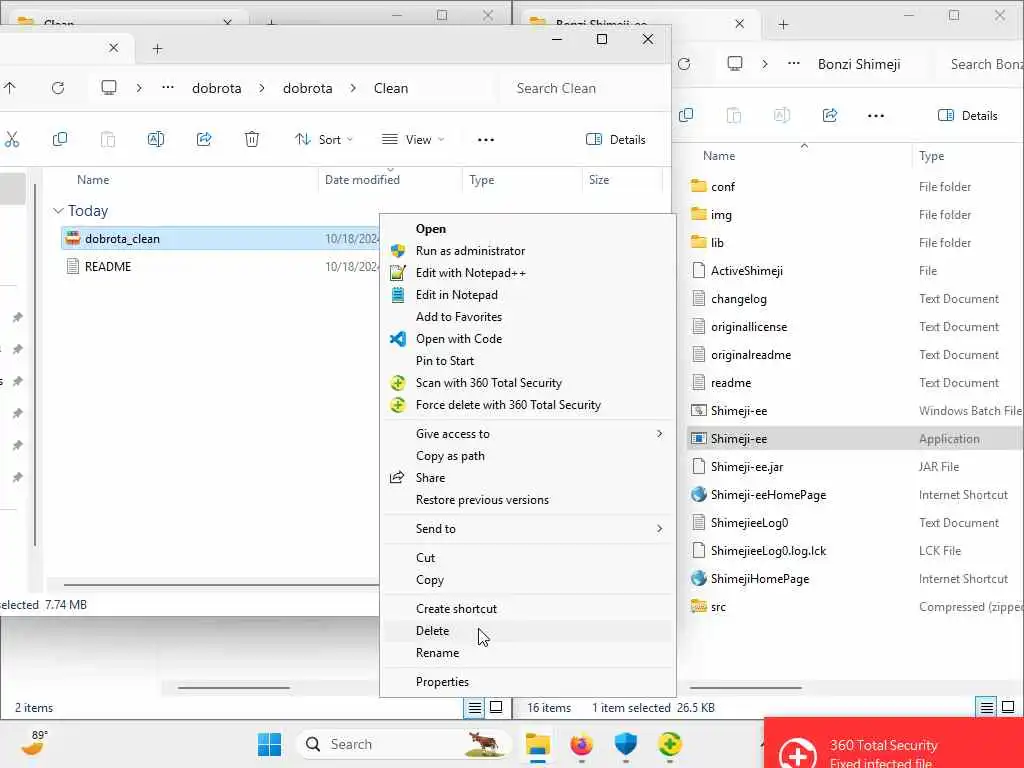The width and height of the screenshot is (1024, 768).
Task: Switch Clean window to details list view
Action: [x=474, y=707]
